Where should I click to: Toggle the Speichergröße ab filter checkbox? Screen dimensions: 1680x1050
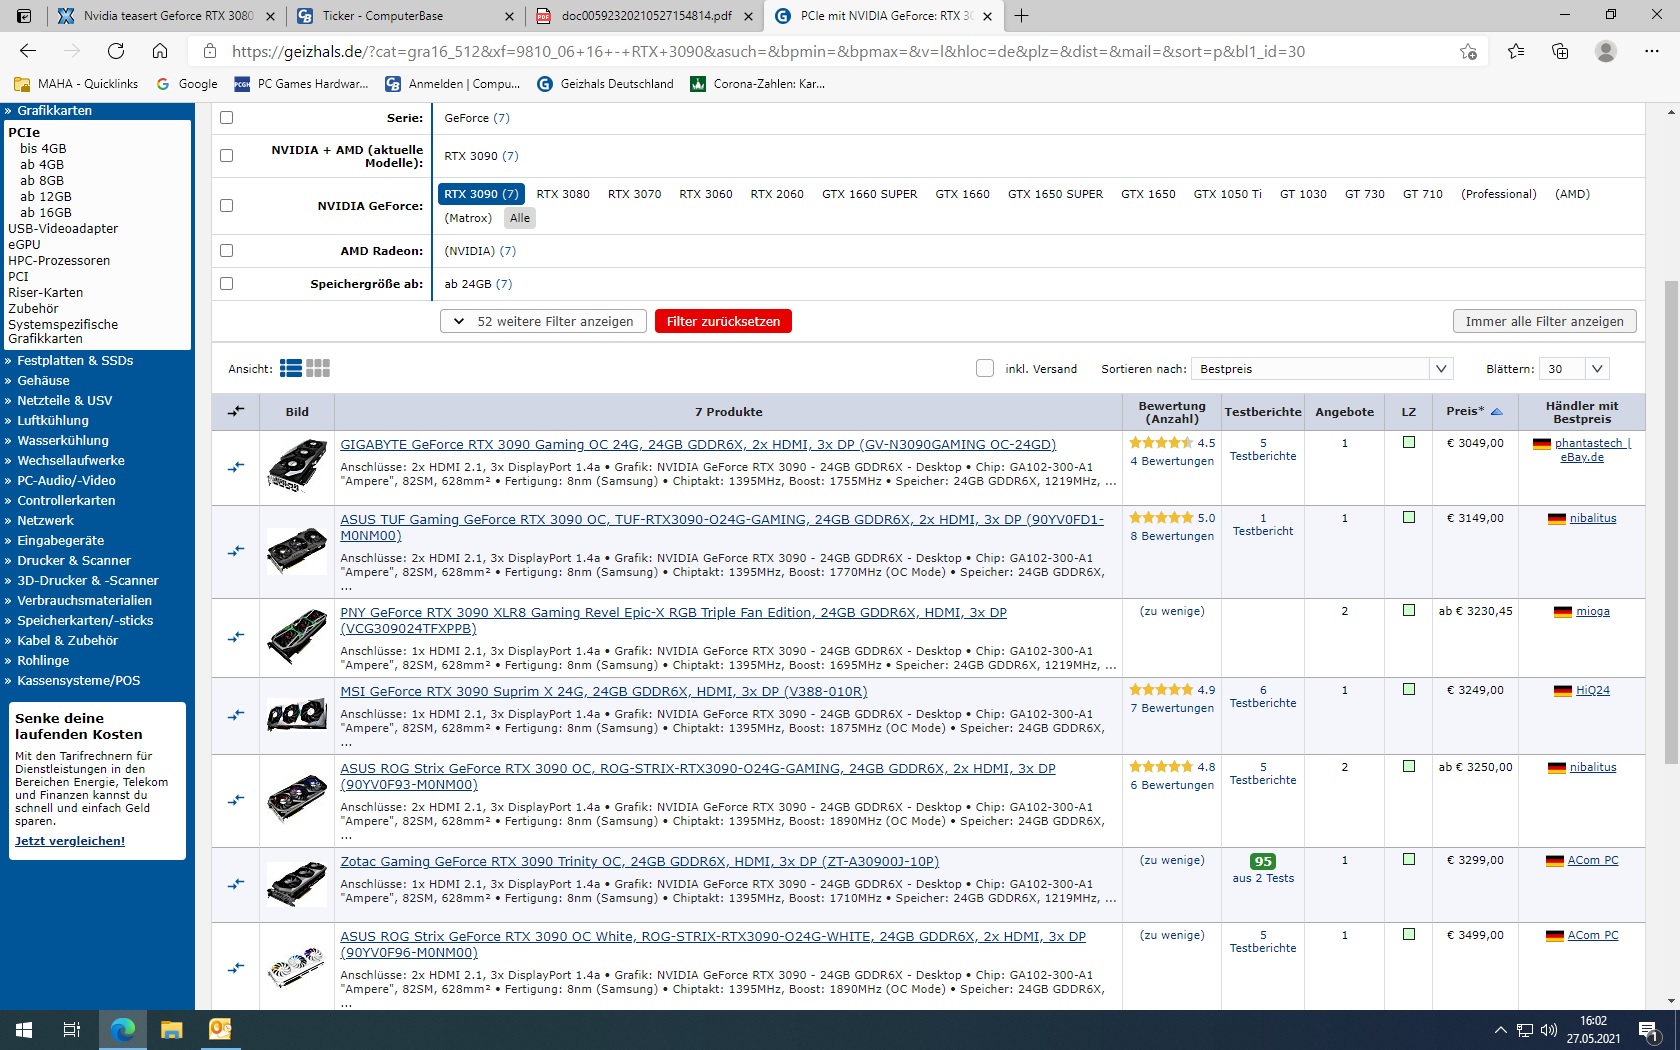[226, 283]
